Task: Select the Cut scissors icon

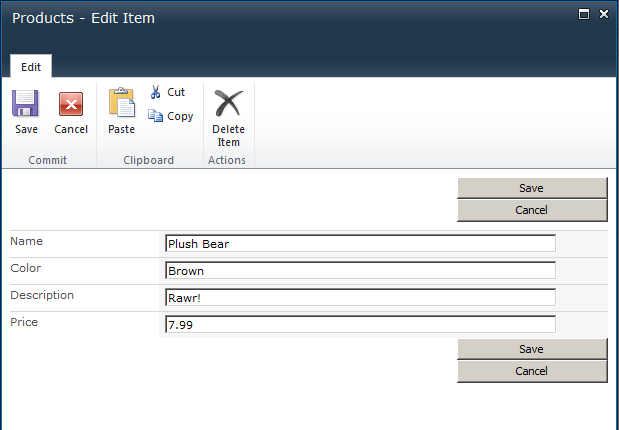Action: pyautogui.click(x=156, y=92)
